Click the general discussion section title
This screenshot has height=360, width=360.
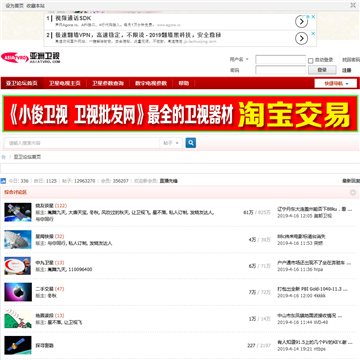point(15,193)
